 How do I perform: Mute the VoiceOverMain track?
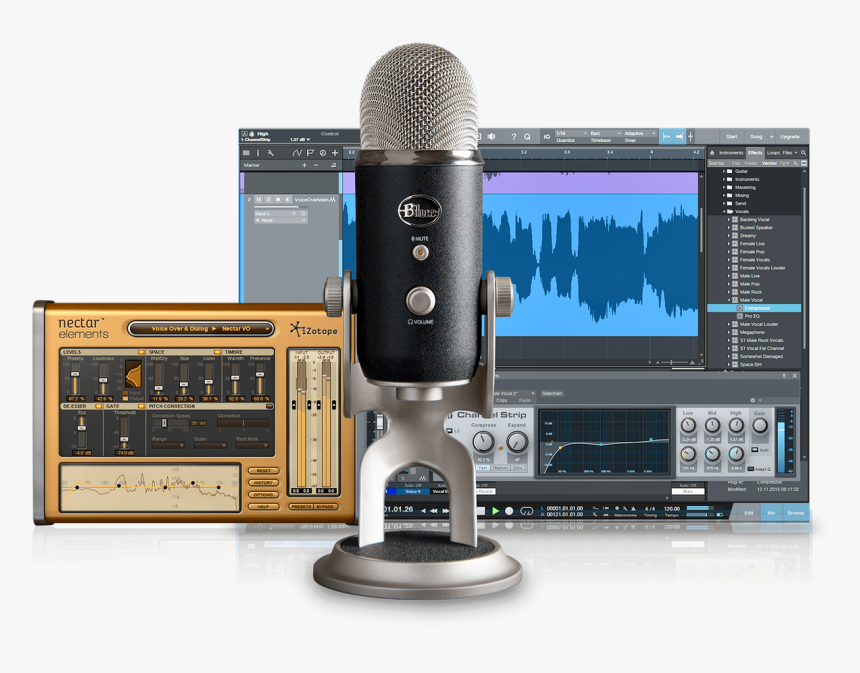259,200
